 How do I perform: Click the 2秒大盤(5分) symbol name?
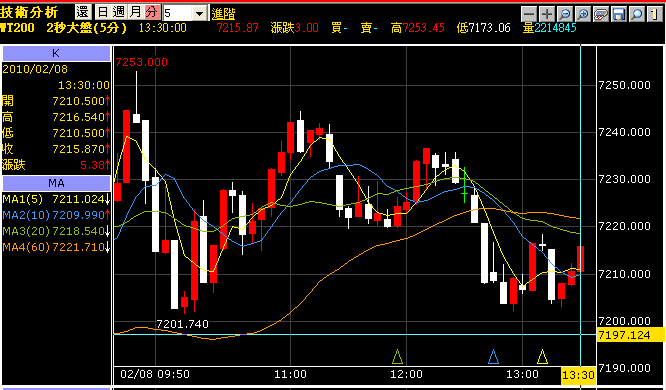pos(87,28)
